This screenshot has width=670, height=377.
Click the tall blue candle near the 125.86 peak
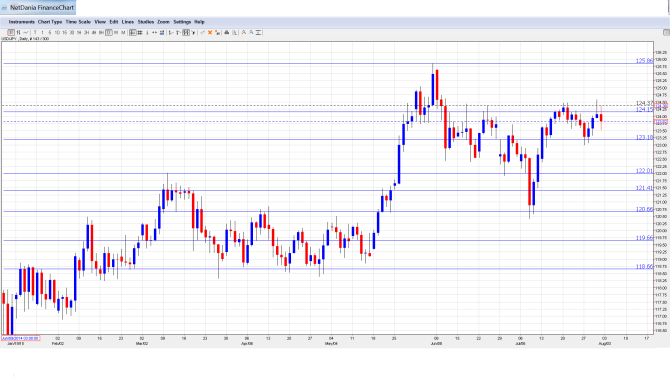click(x=433, y=89)
